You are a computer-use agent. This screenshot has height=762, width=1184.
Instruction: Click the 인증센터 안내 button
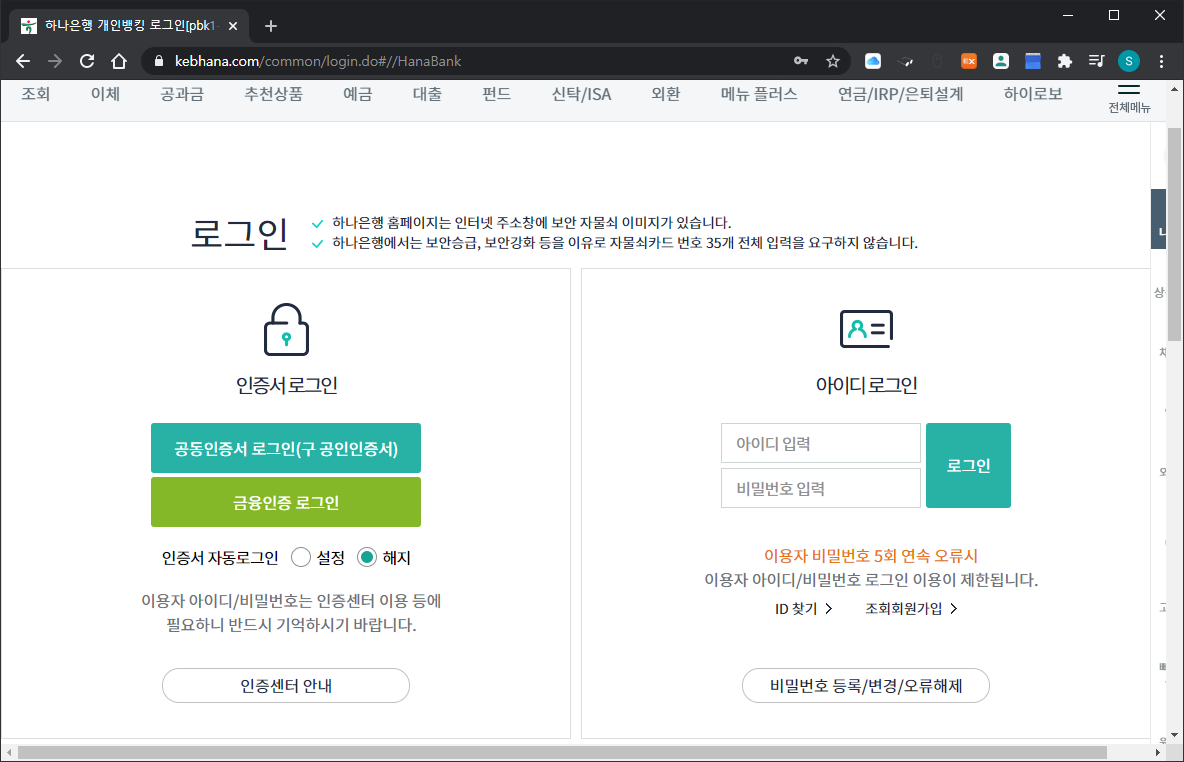tap(286, 686)
